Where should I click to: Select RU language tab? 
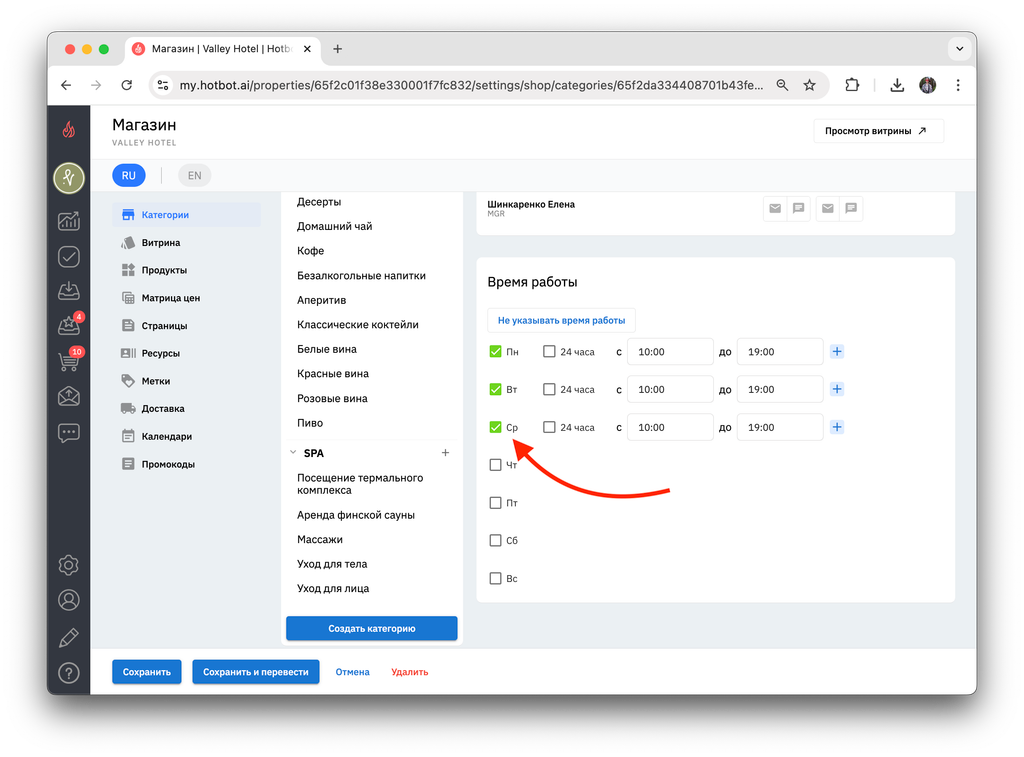click(x=129, y=176)
